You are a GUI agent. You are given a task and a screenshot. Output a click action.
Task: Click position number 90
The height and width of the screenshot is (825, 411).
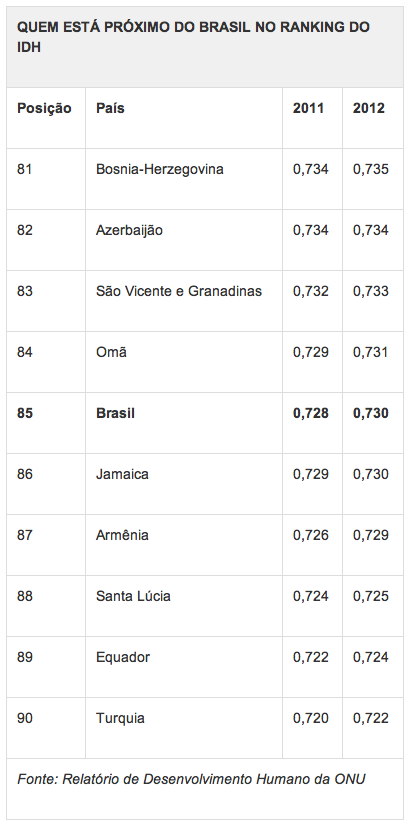point(25,718)
